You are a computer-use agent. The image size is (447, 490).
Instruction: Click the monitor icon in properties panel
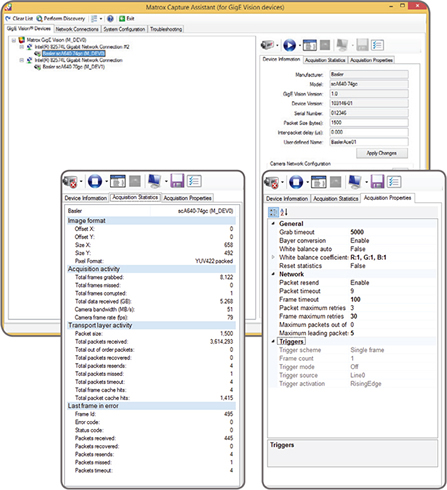(355, 182)
